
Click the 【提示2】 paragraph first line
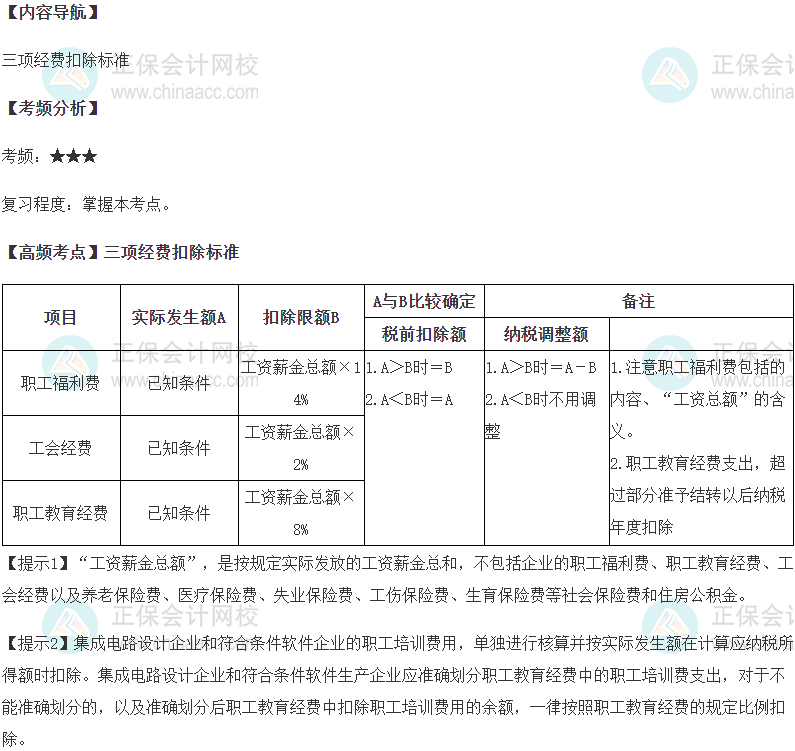pos(398,643)
